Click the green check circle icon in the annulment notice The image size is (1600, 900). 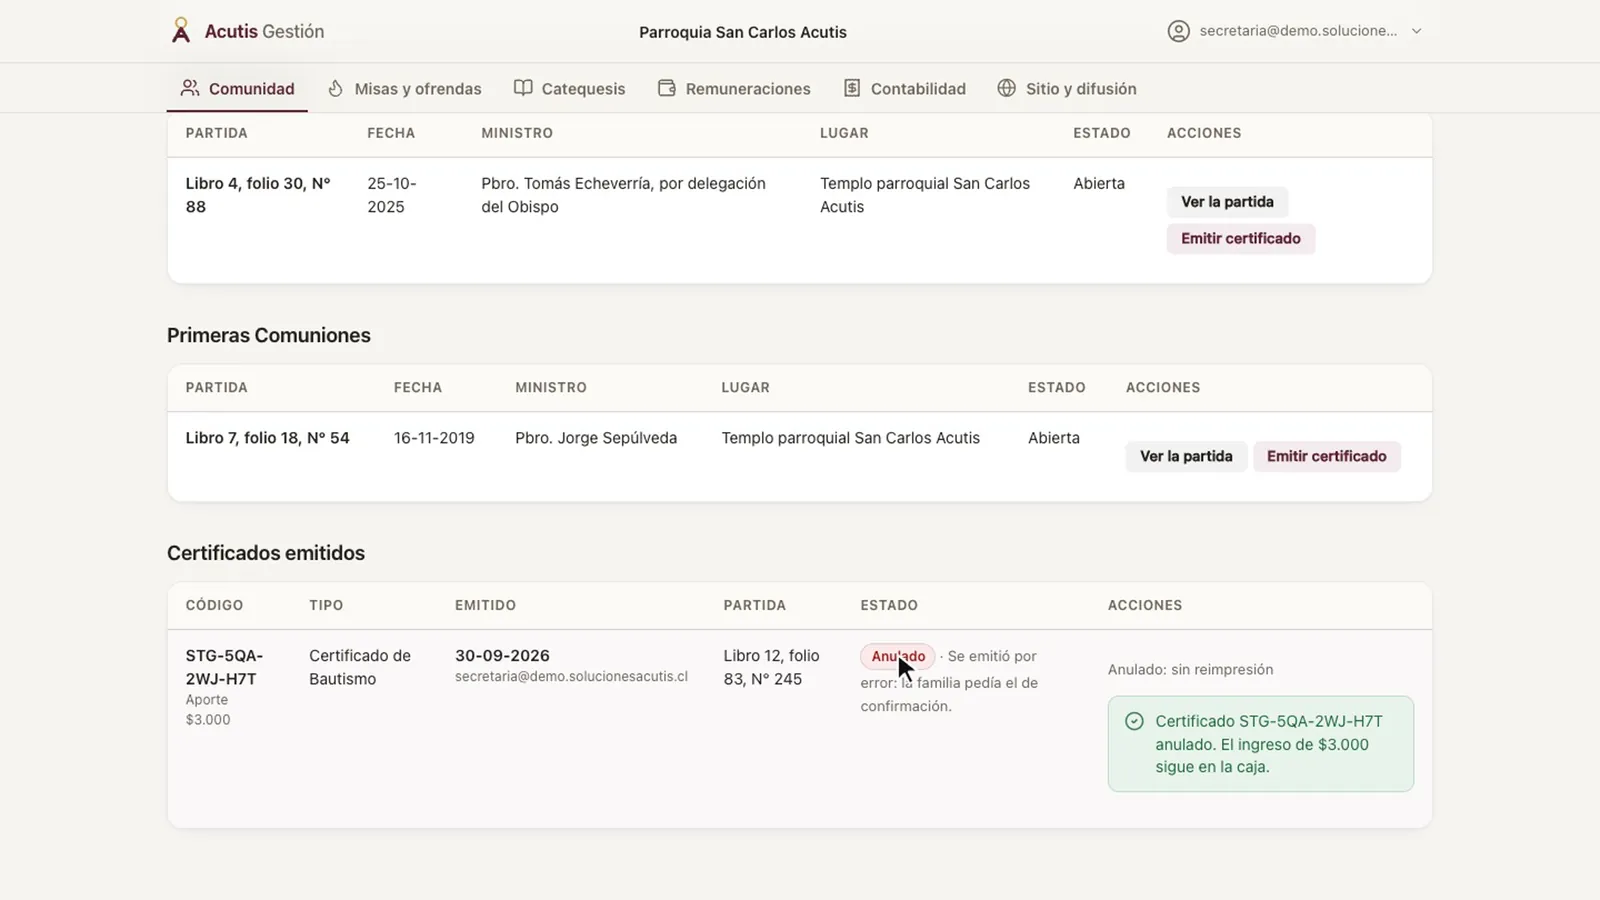pyautogui.click(x=1134, y=721)
